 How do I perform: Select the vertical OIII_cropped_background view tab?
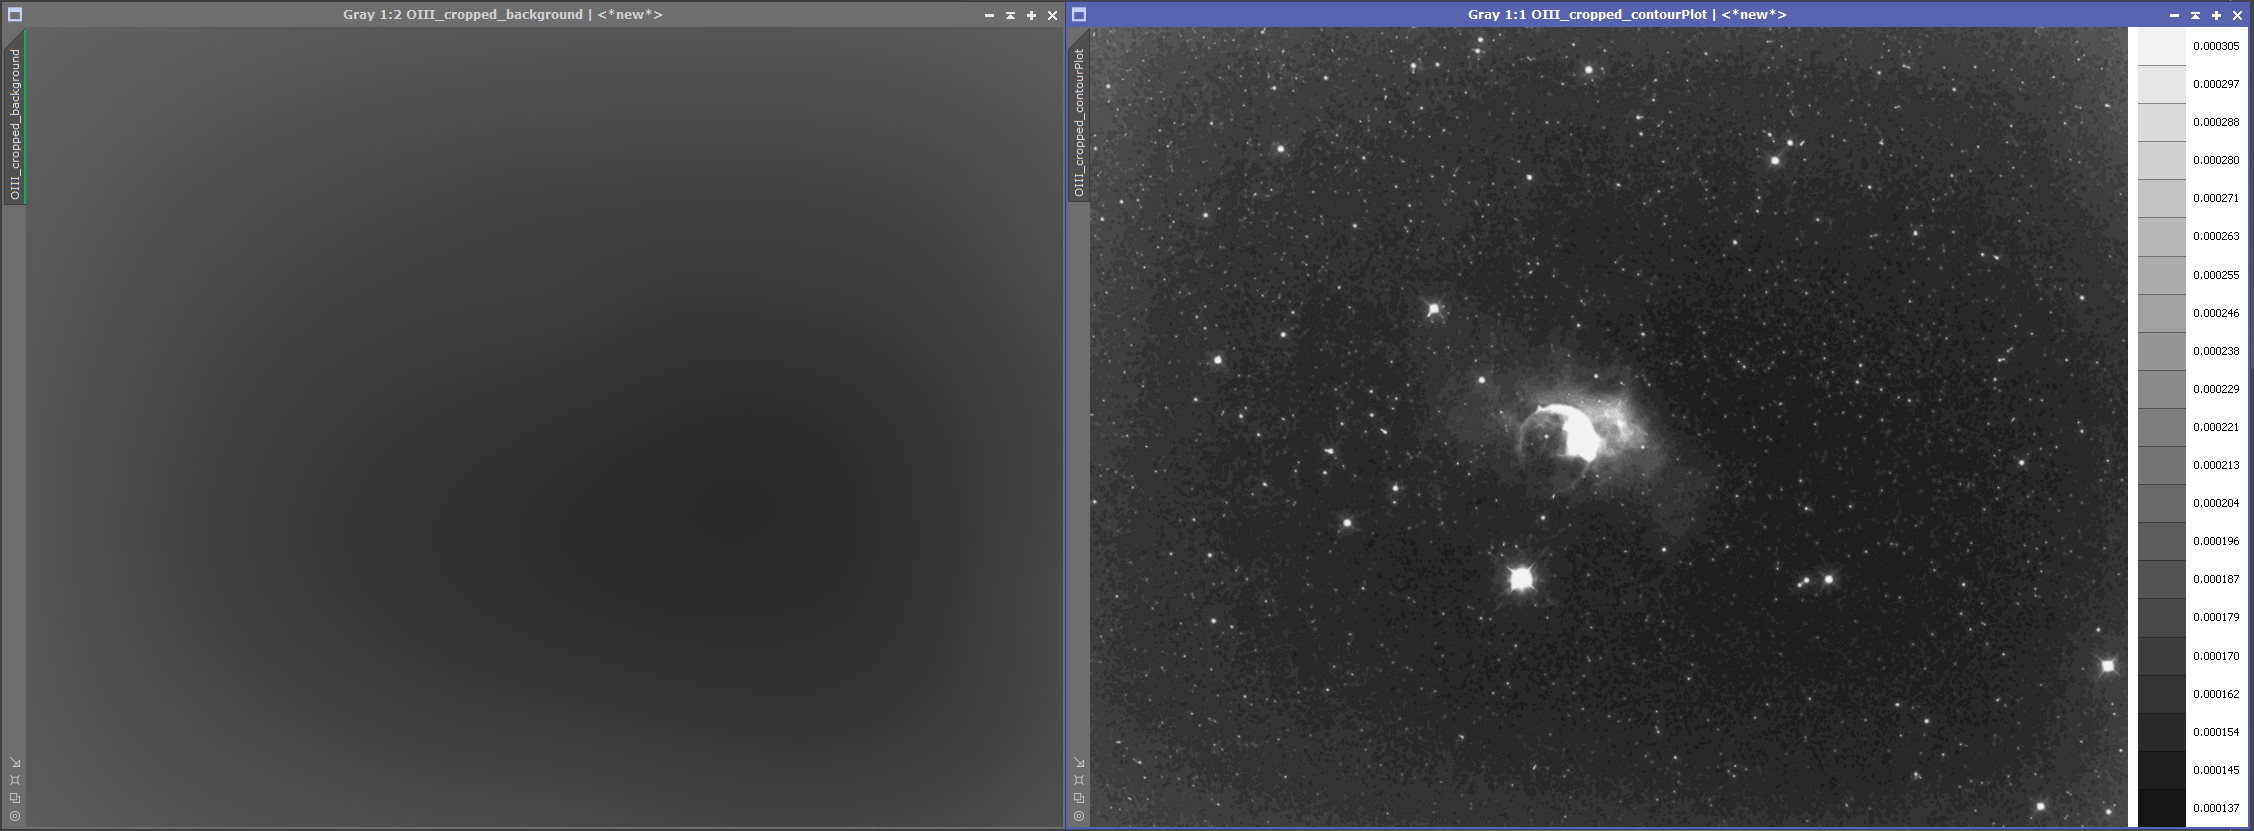[15, 120]
